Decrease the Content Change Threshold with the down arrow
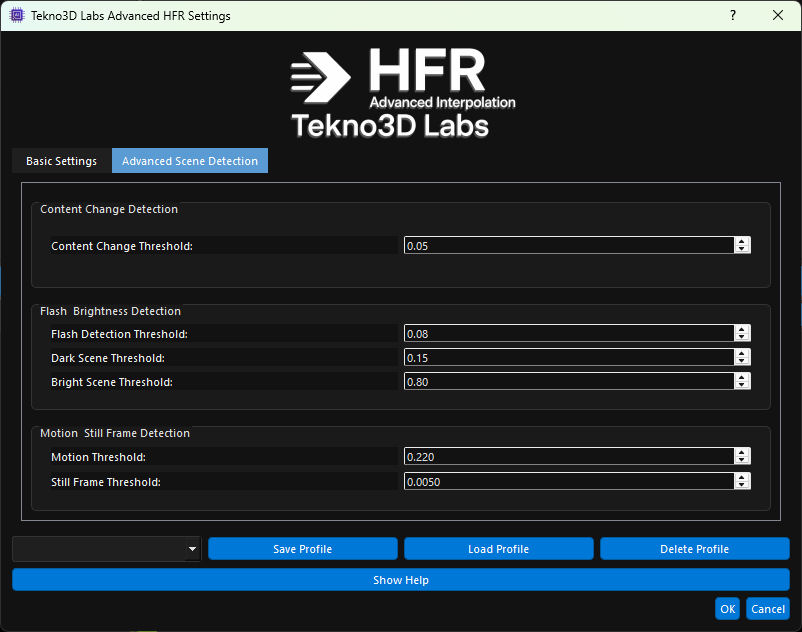This screenshot has height=632, width=802. [742, 249]
